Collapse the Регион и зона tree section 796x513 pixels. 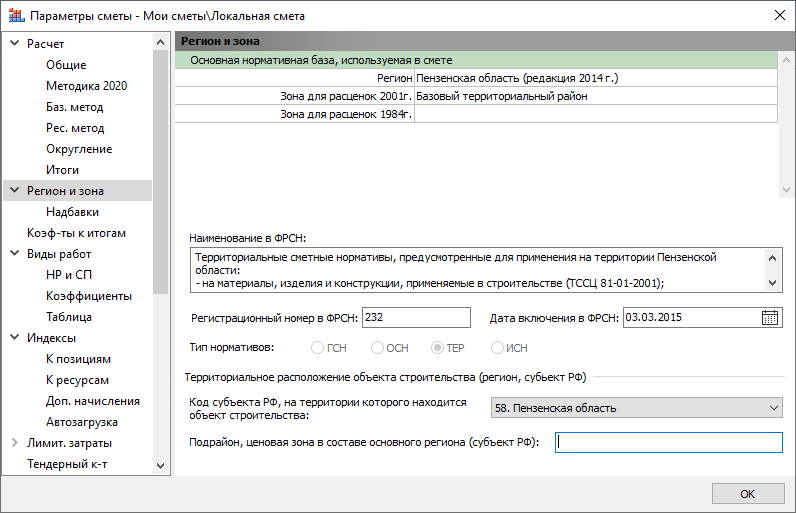(15, 191)
